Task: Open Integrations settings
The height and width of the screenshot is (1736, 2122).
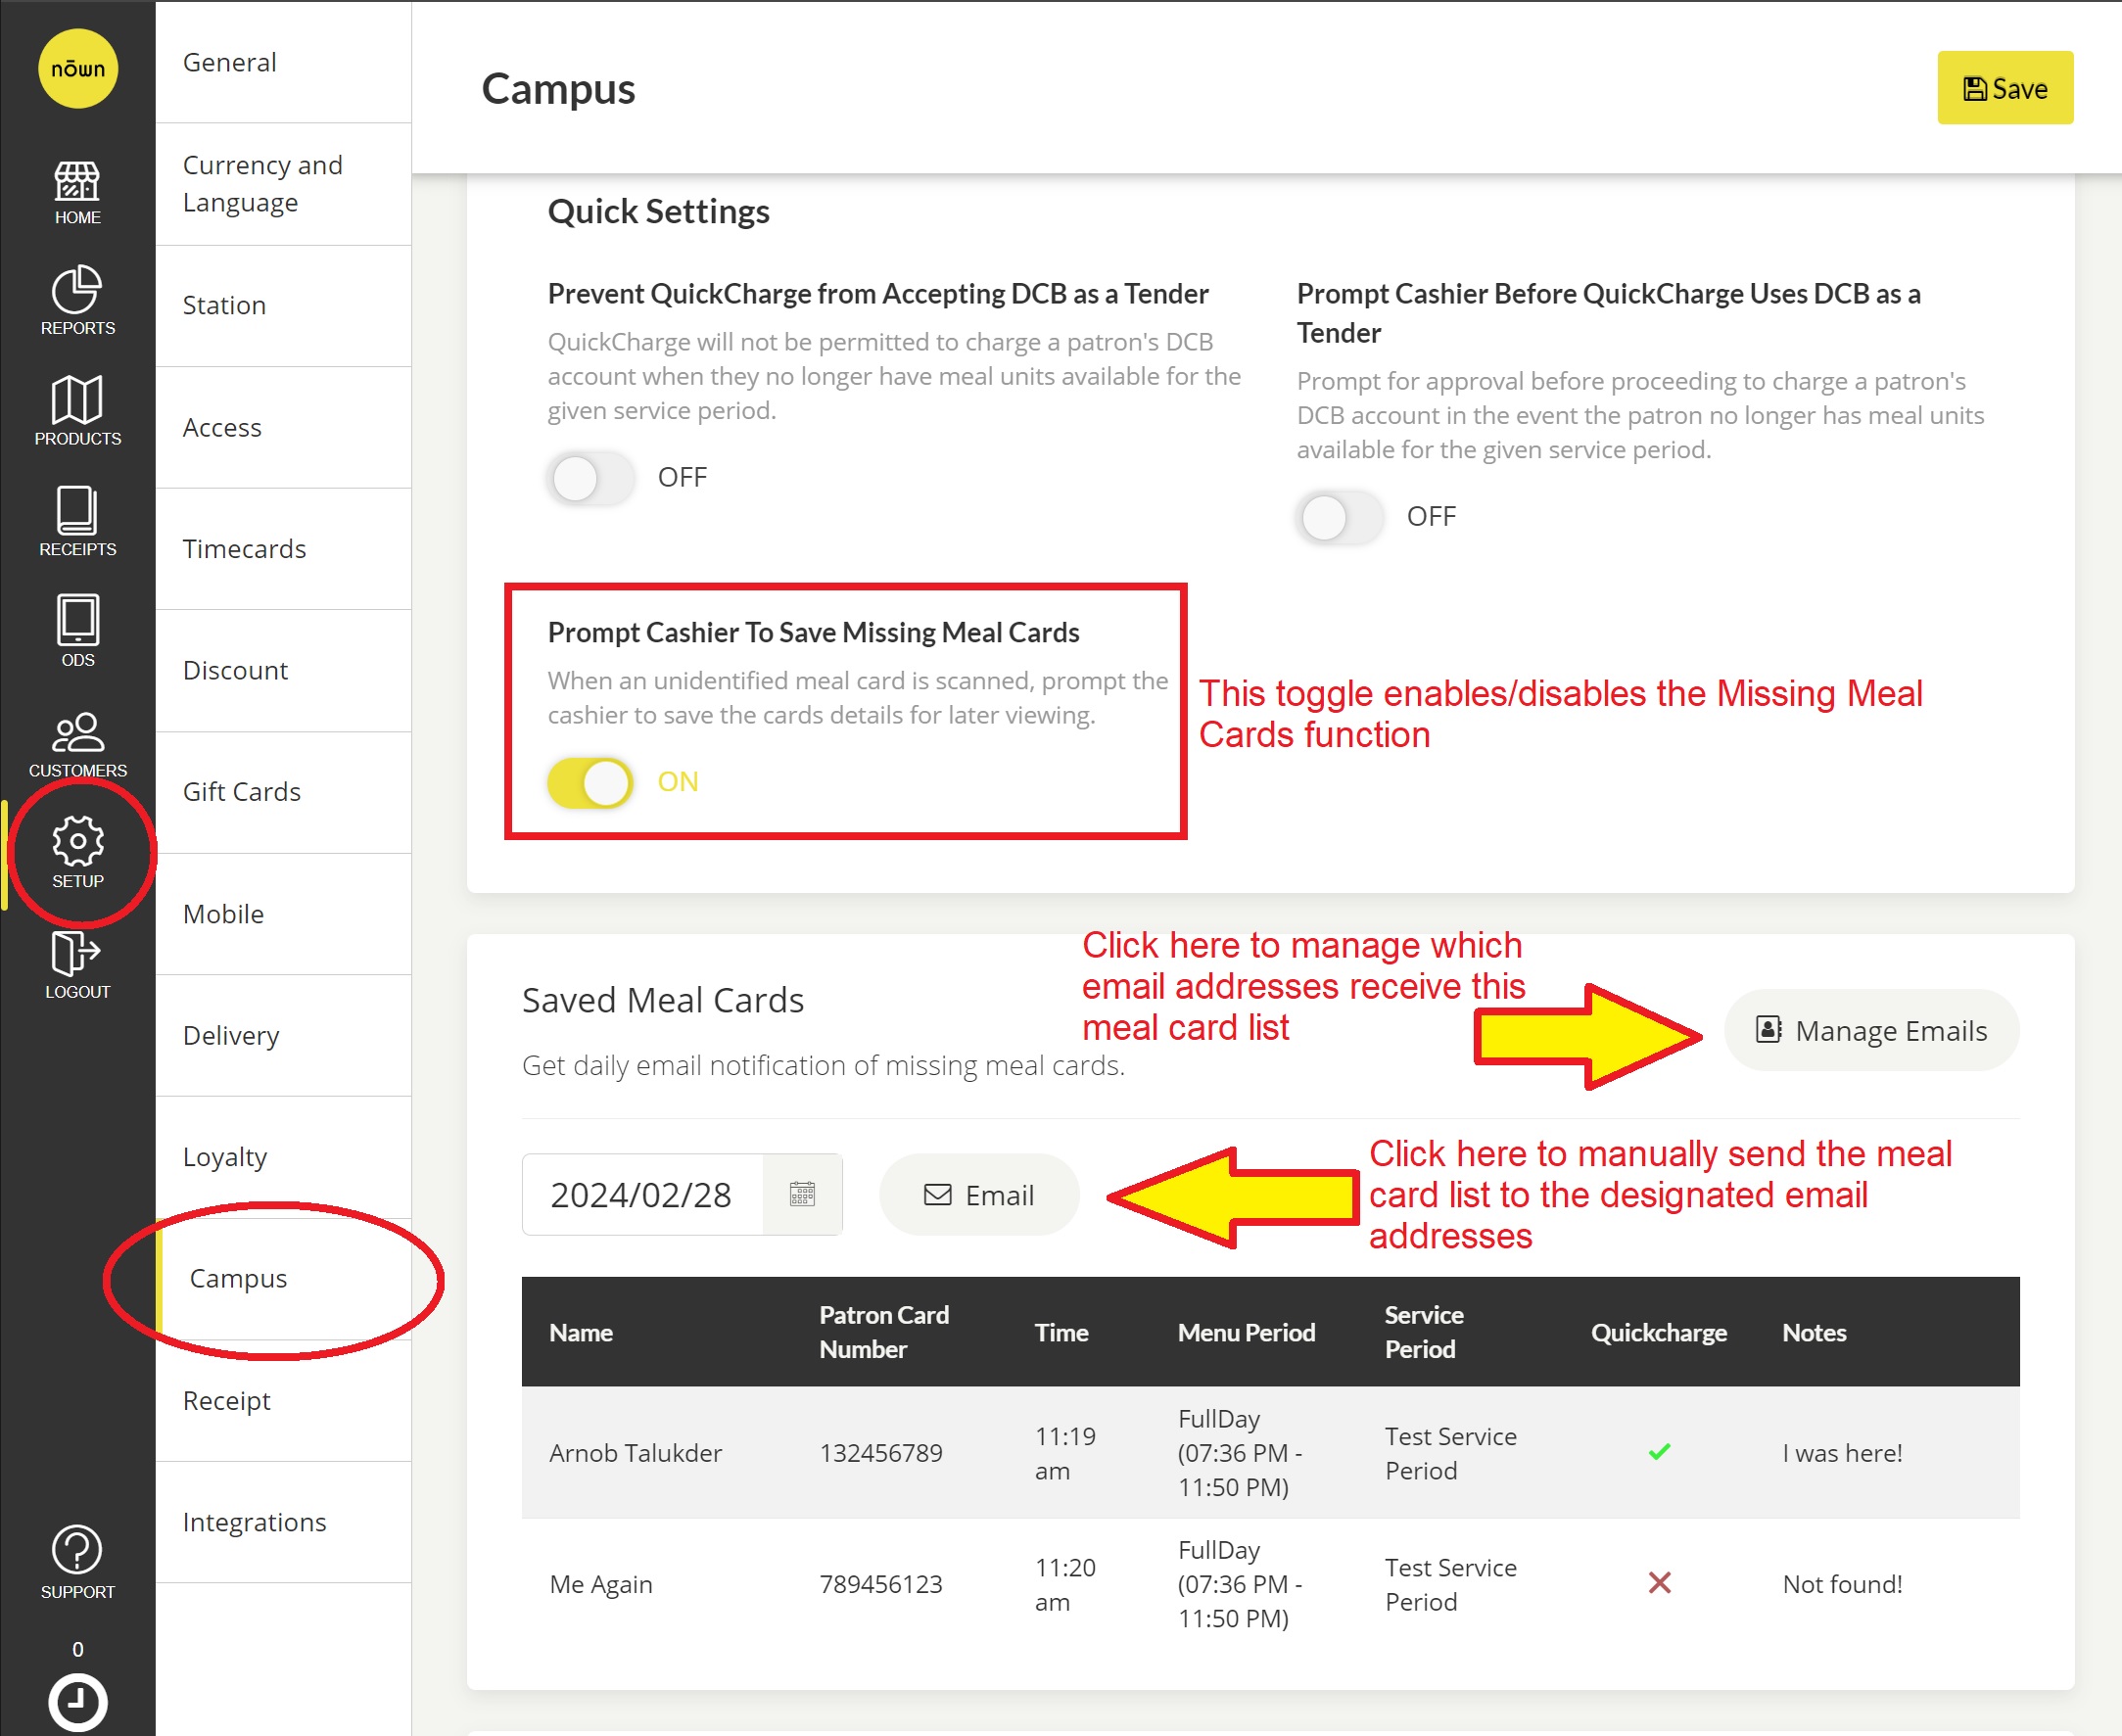Action: [x=283, y=1522]
